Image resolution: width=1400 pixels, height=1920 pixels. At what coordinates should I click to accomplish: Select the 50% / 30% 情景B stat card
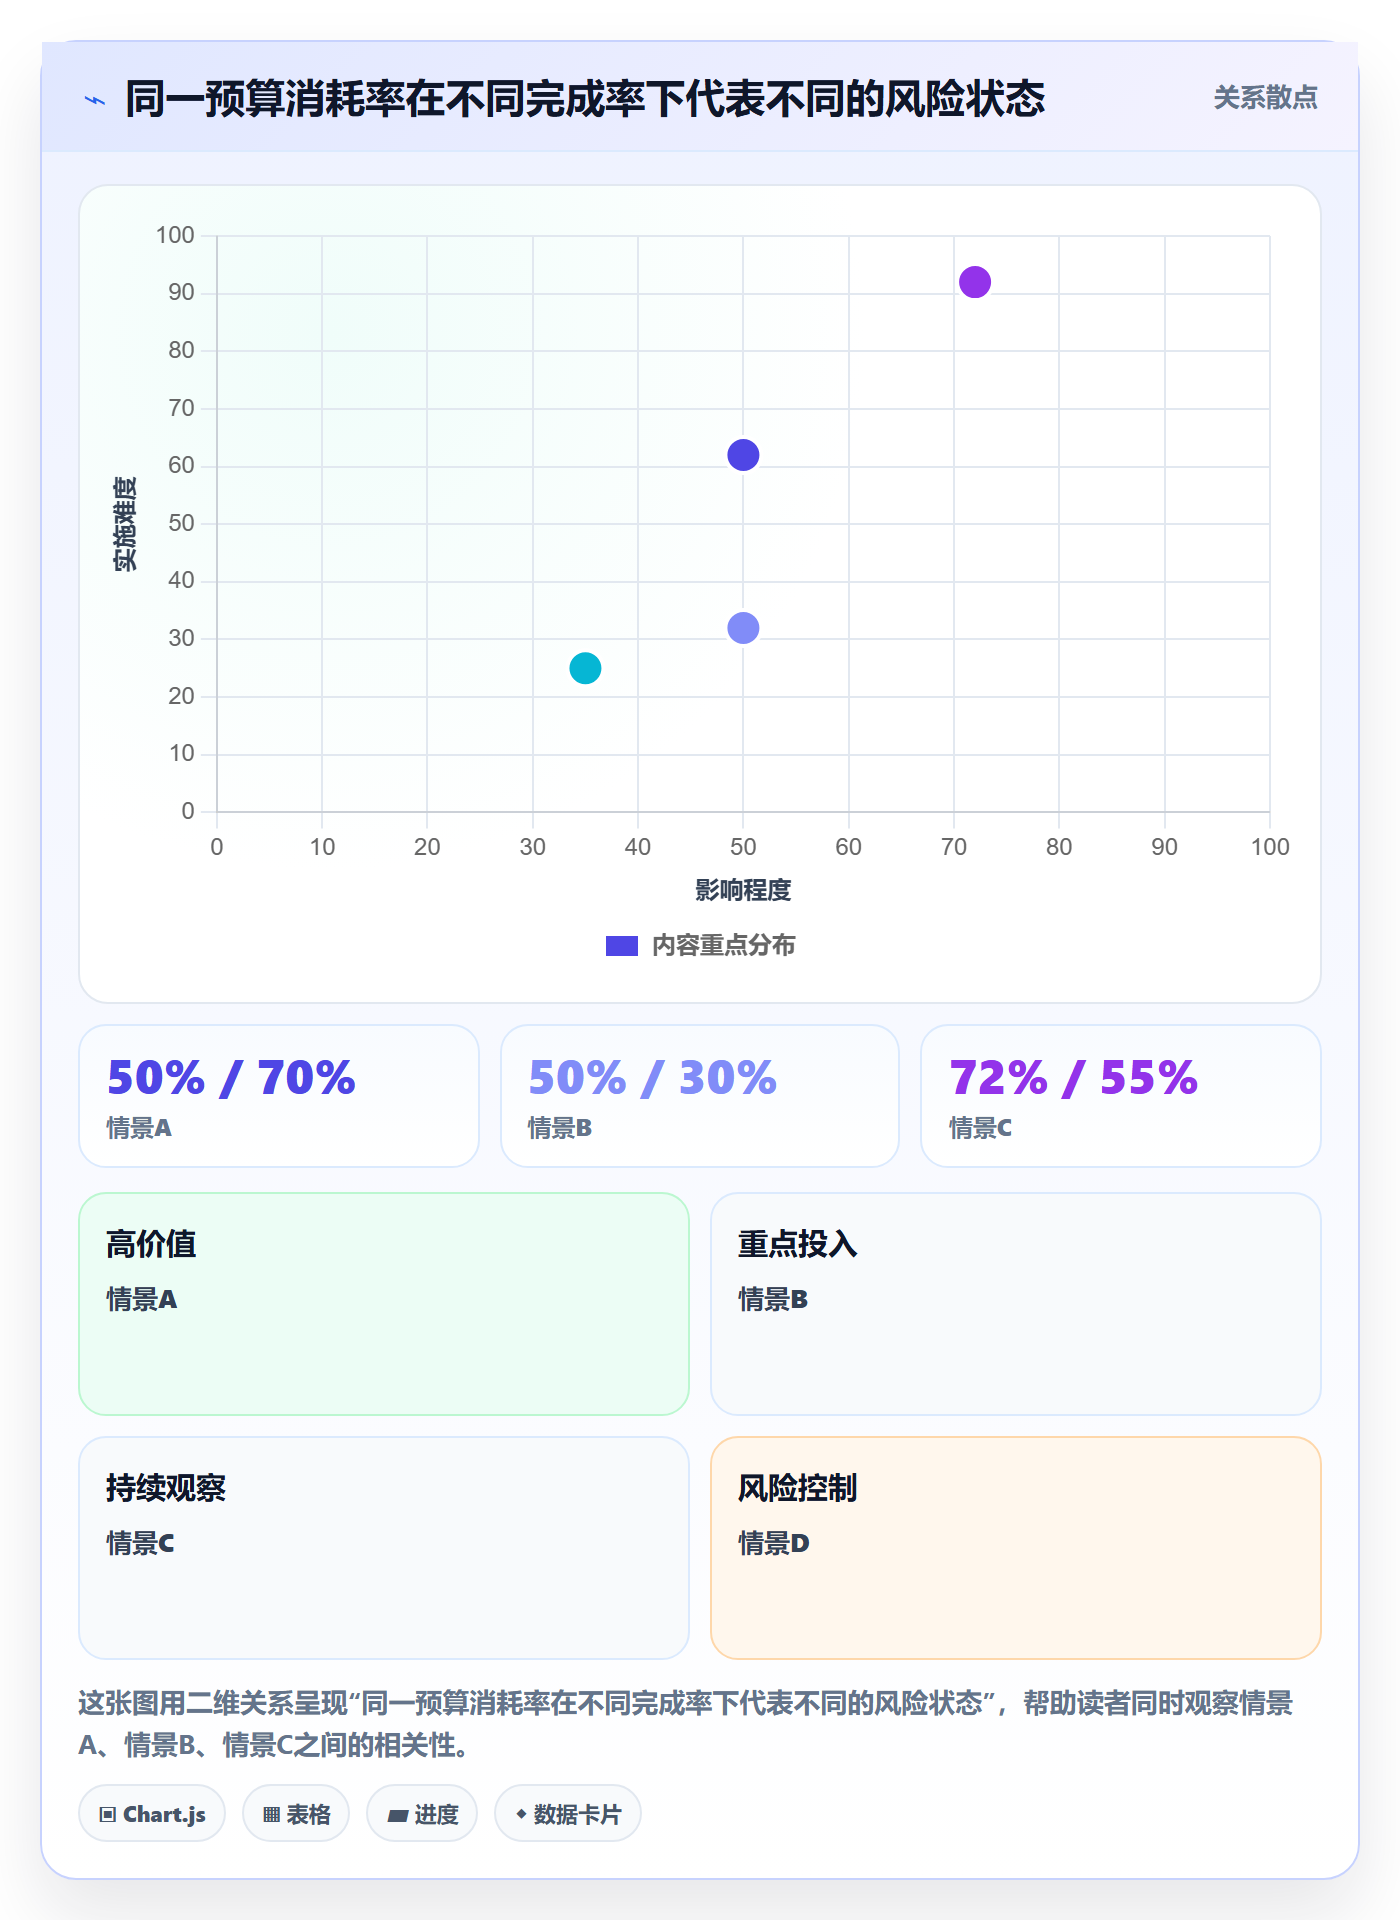click(x=700, y=1096)
